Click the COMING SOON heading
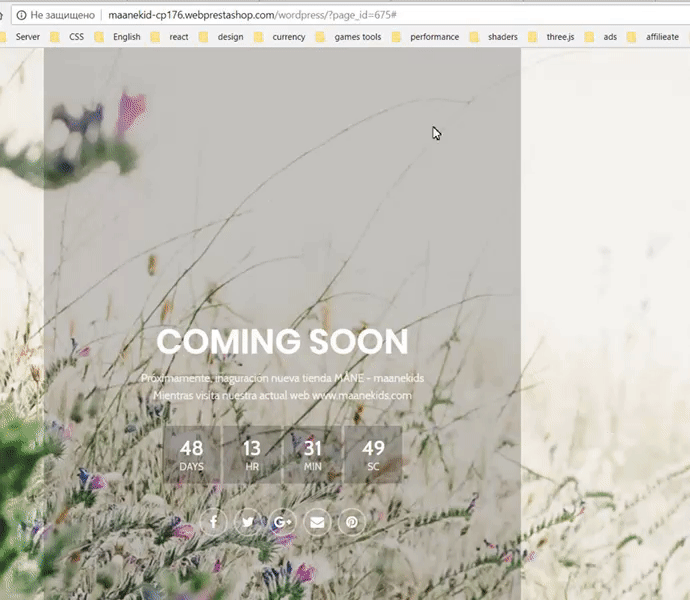Screen dimensions: 690x600 pos(283,342)
